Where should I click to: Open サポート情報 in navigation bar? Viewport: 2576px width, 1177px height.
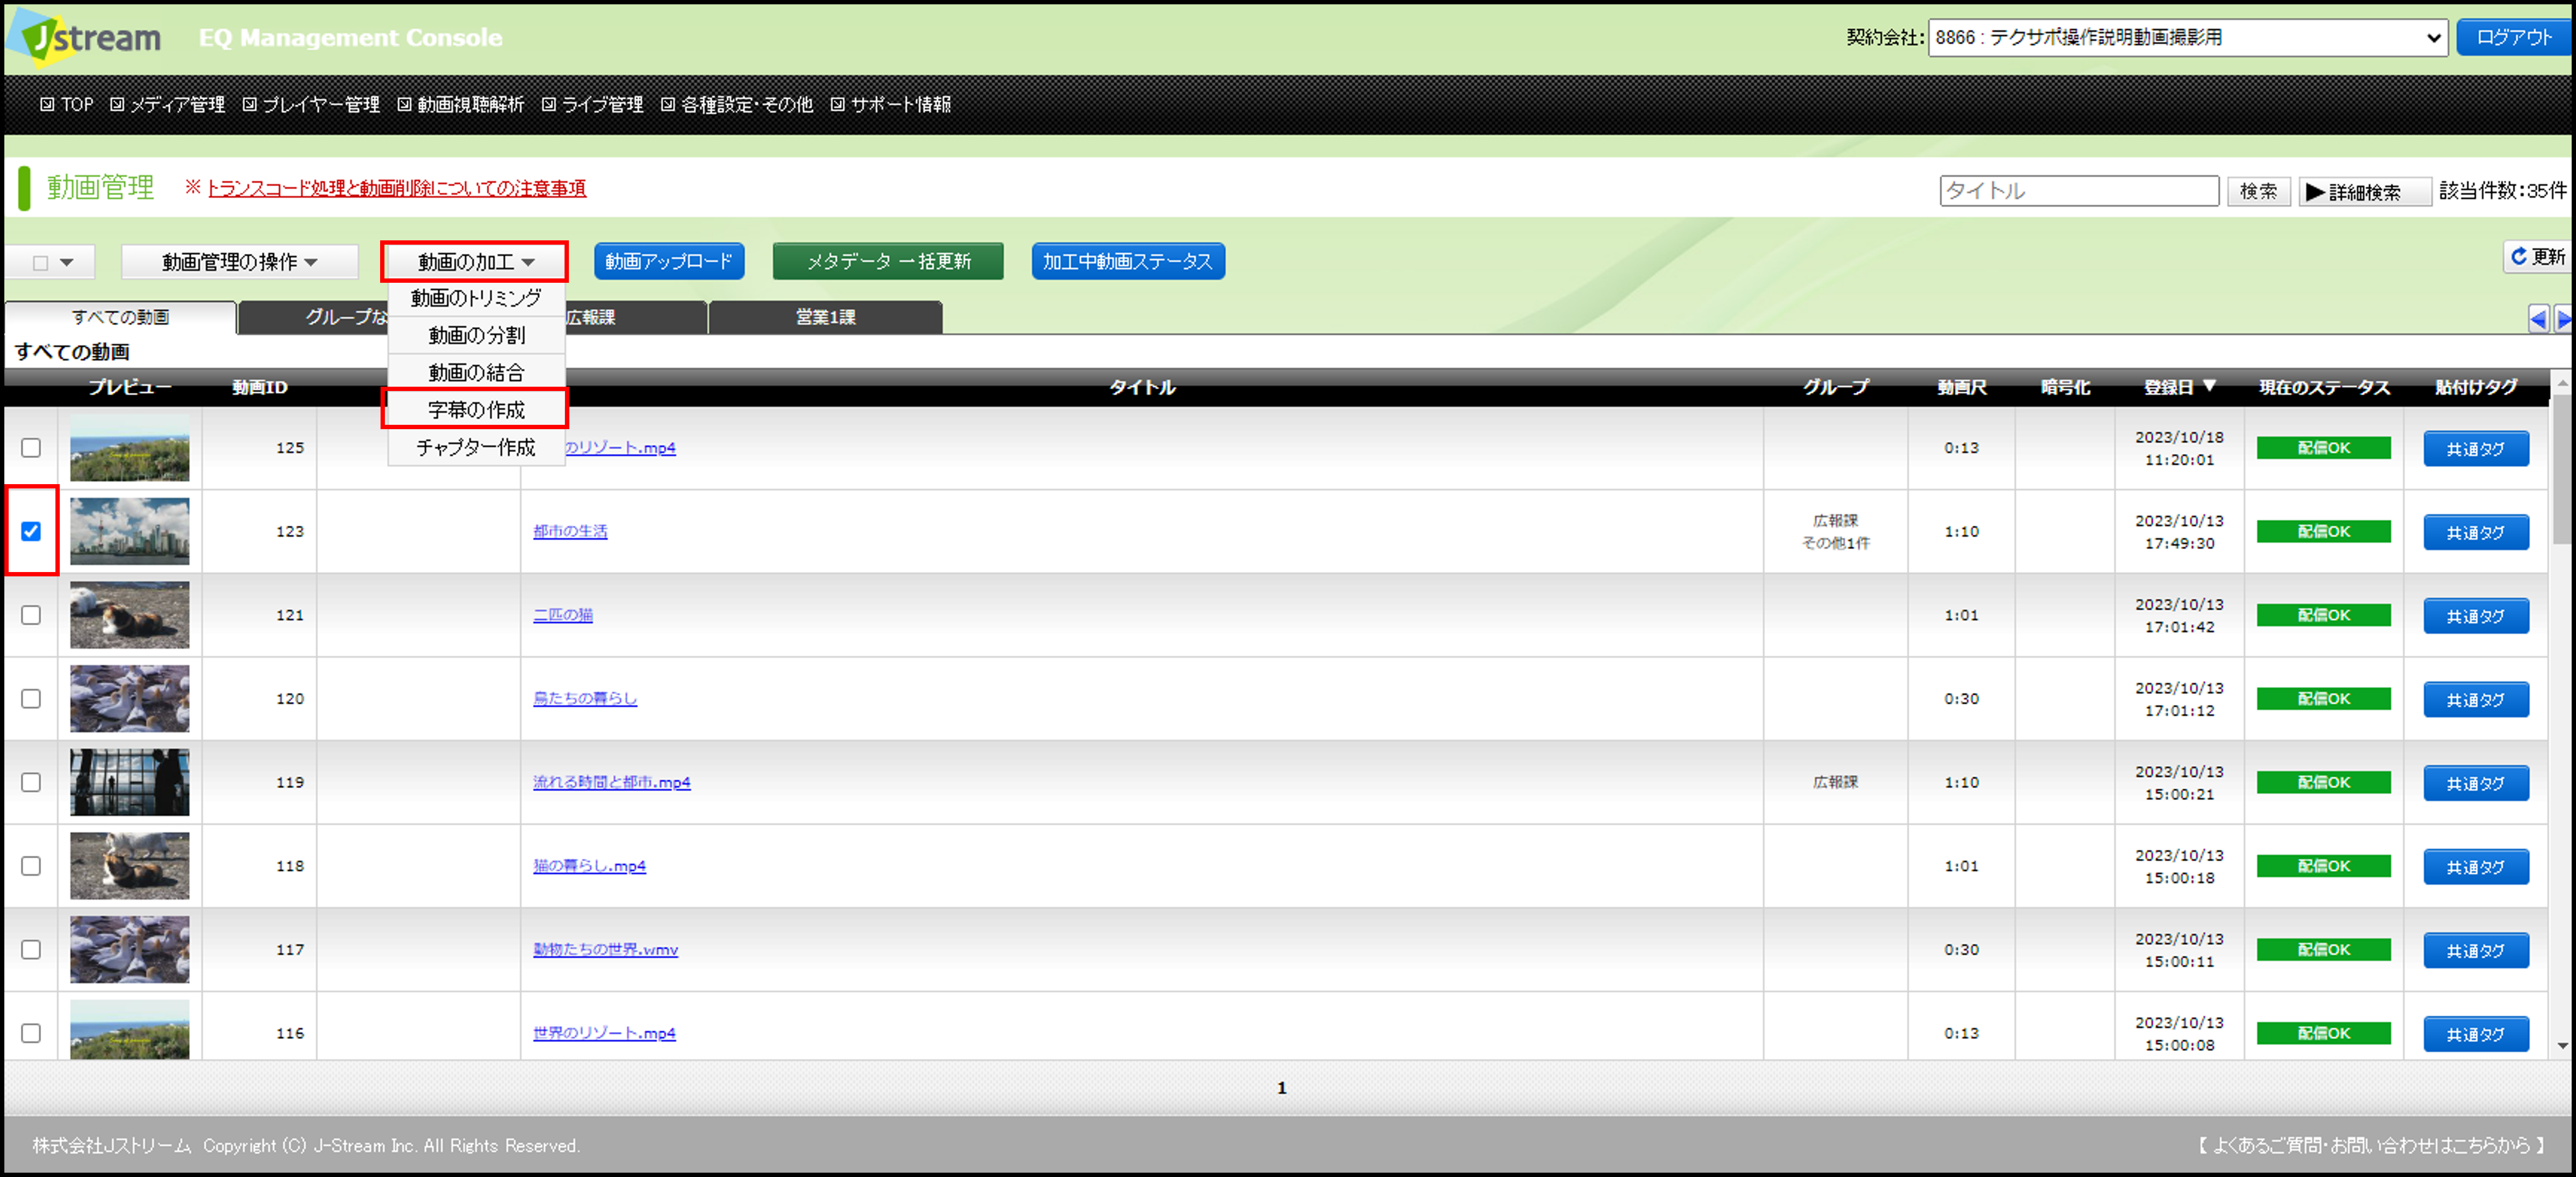[891, 104]
